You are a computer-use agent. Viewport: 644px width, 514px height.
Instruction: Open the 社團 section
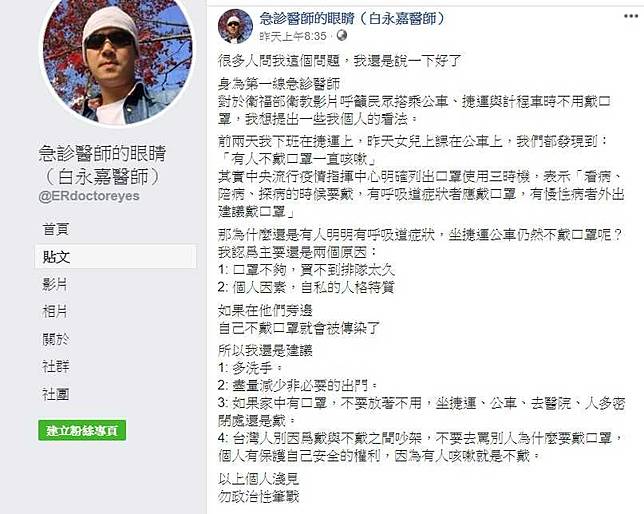point(55,394)
